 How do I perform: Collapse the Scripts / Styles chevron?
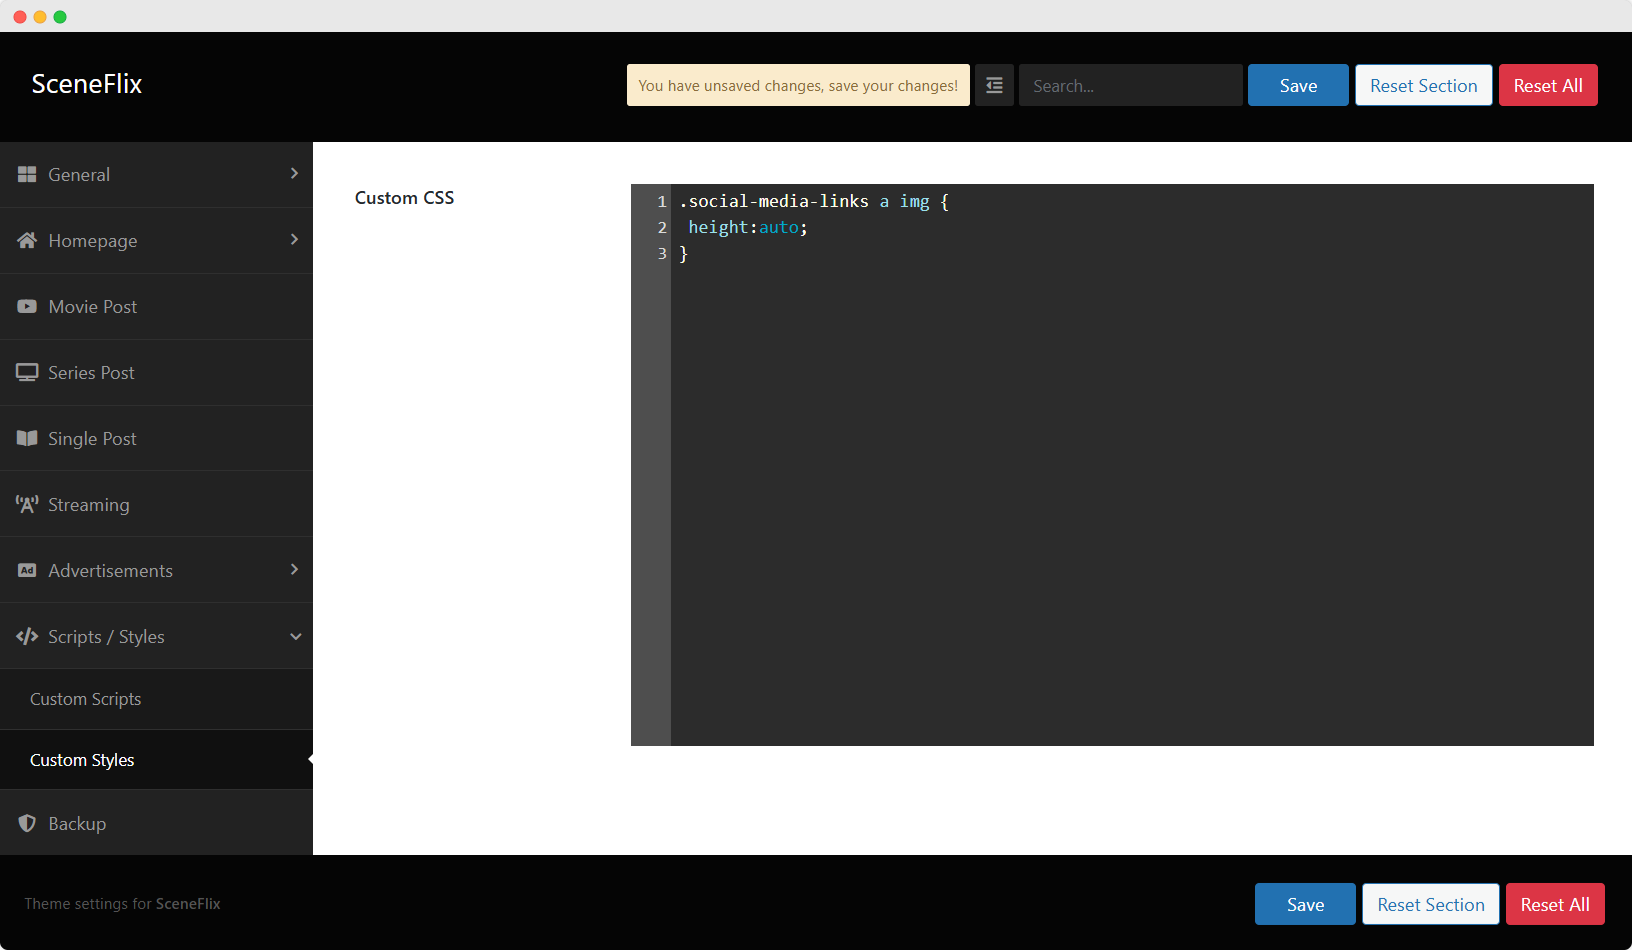coord(295,636)
